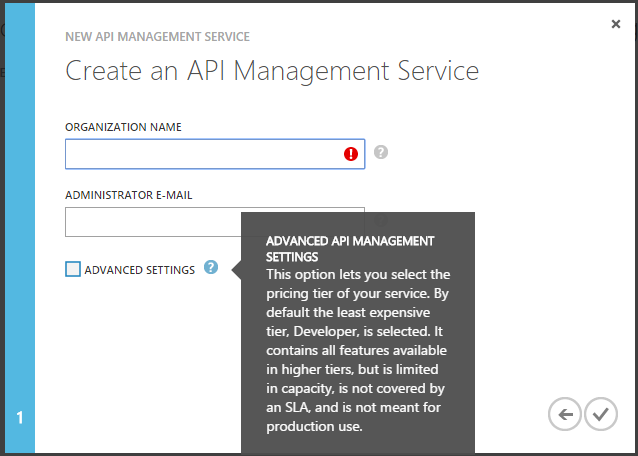Click the step 1 wizard indicator

click(x=19, y=417)
